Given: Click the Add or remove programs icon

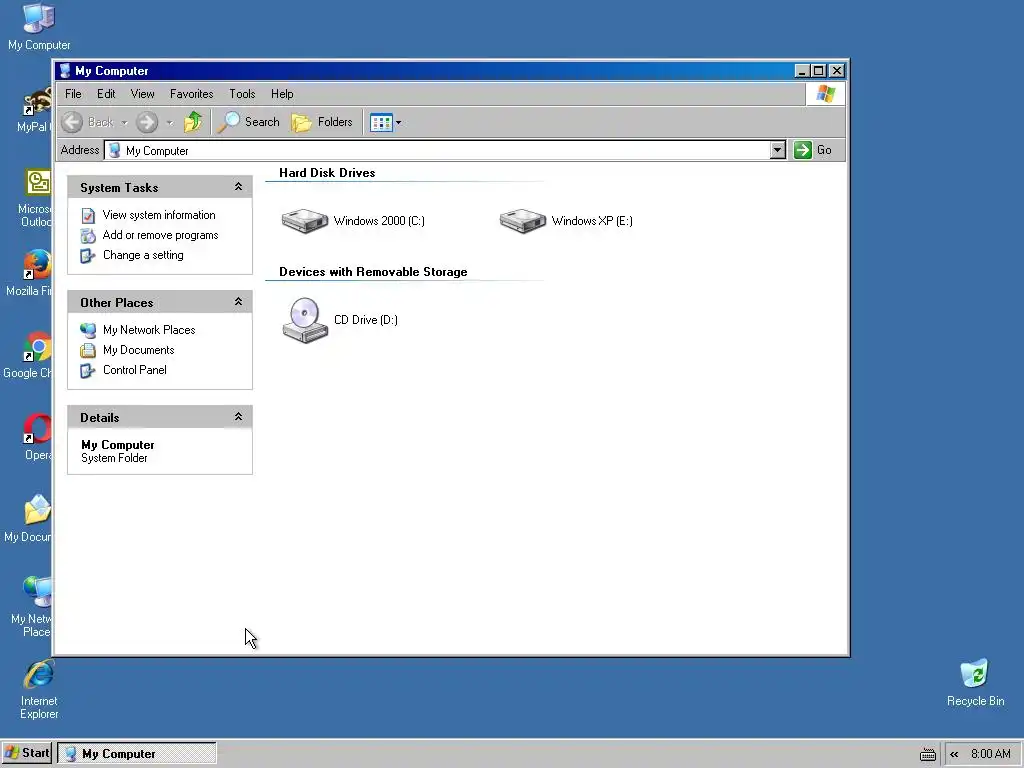Looking at the screenshot, I should pos(88,236).
